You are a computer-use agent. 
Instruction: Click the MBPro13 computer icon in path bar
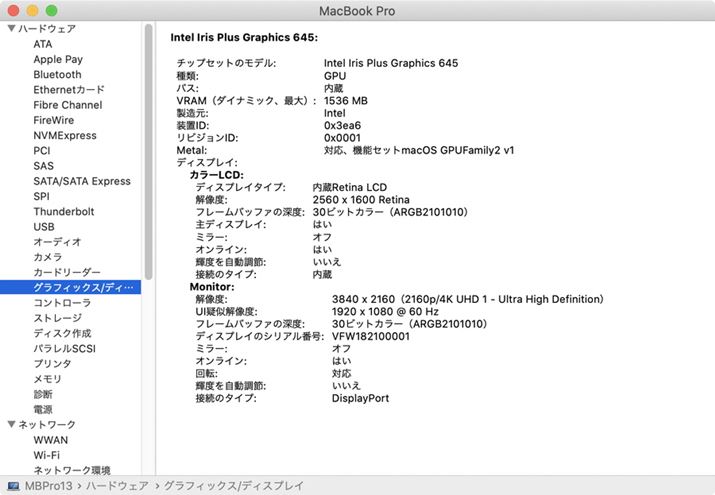(x=12, y=485)
